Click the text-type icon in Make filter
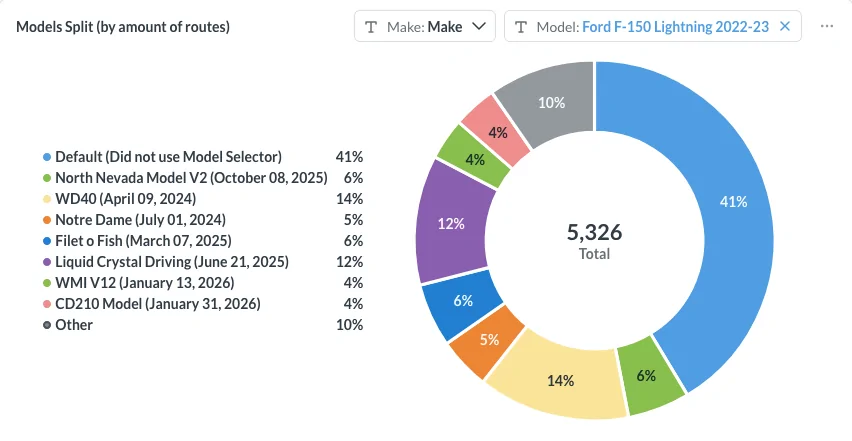This screenshot has height=441, width=852. [x=372, y=27]
